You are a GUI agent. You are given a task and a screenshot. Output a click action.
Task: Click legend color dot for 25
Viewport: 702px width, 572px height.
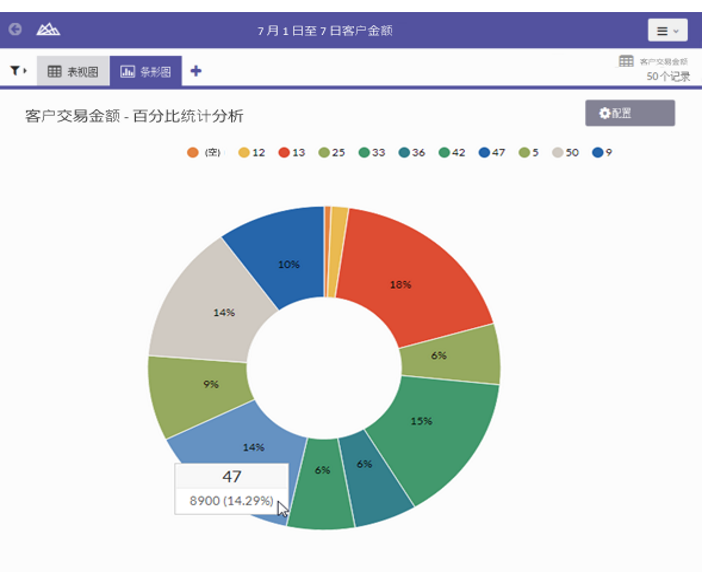coord(324,153)
